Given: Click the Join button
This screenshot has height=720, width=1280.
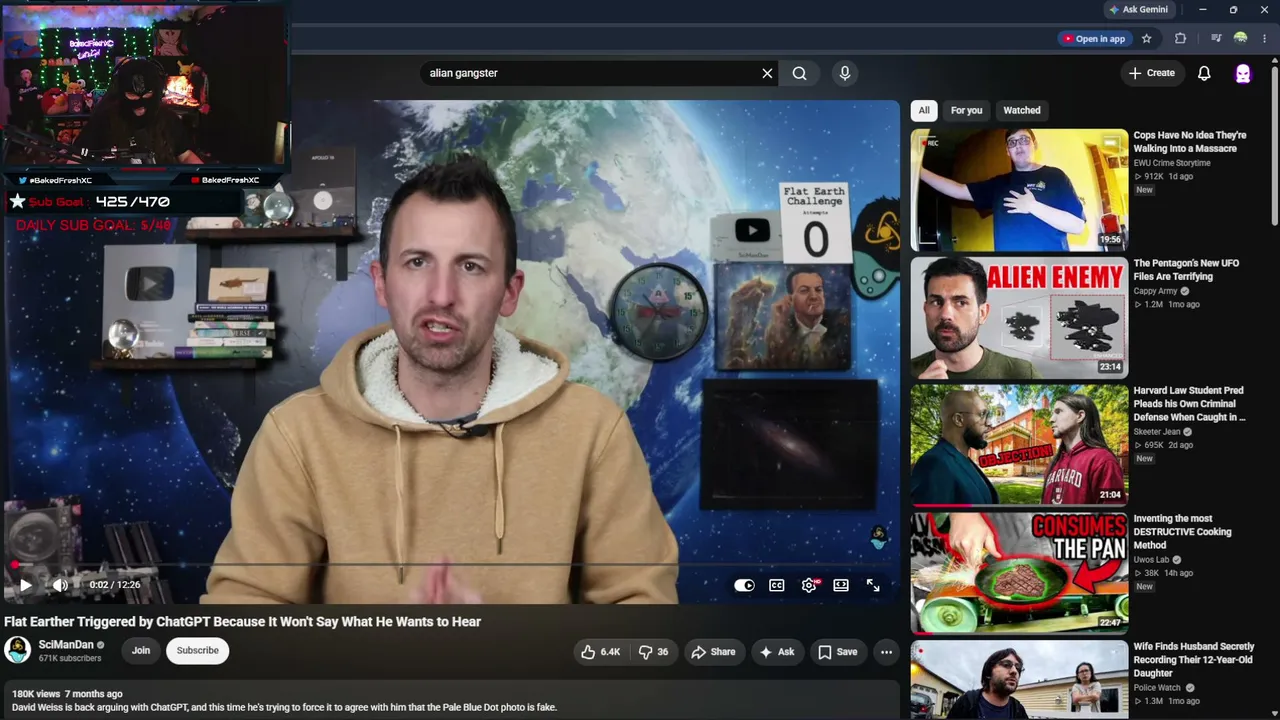Looking at the screenshot, I should coord(141,651).
